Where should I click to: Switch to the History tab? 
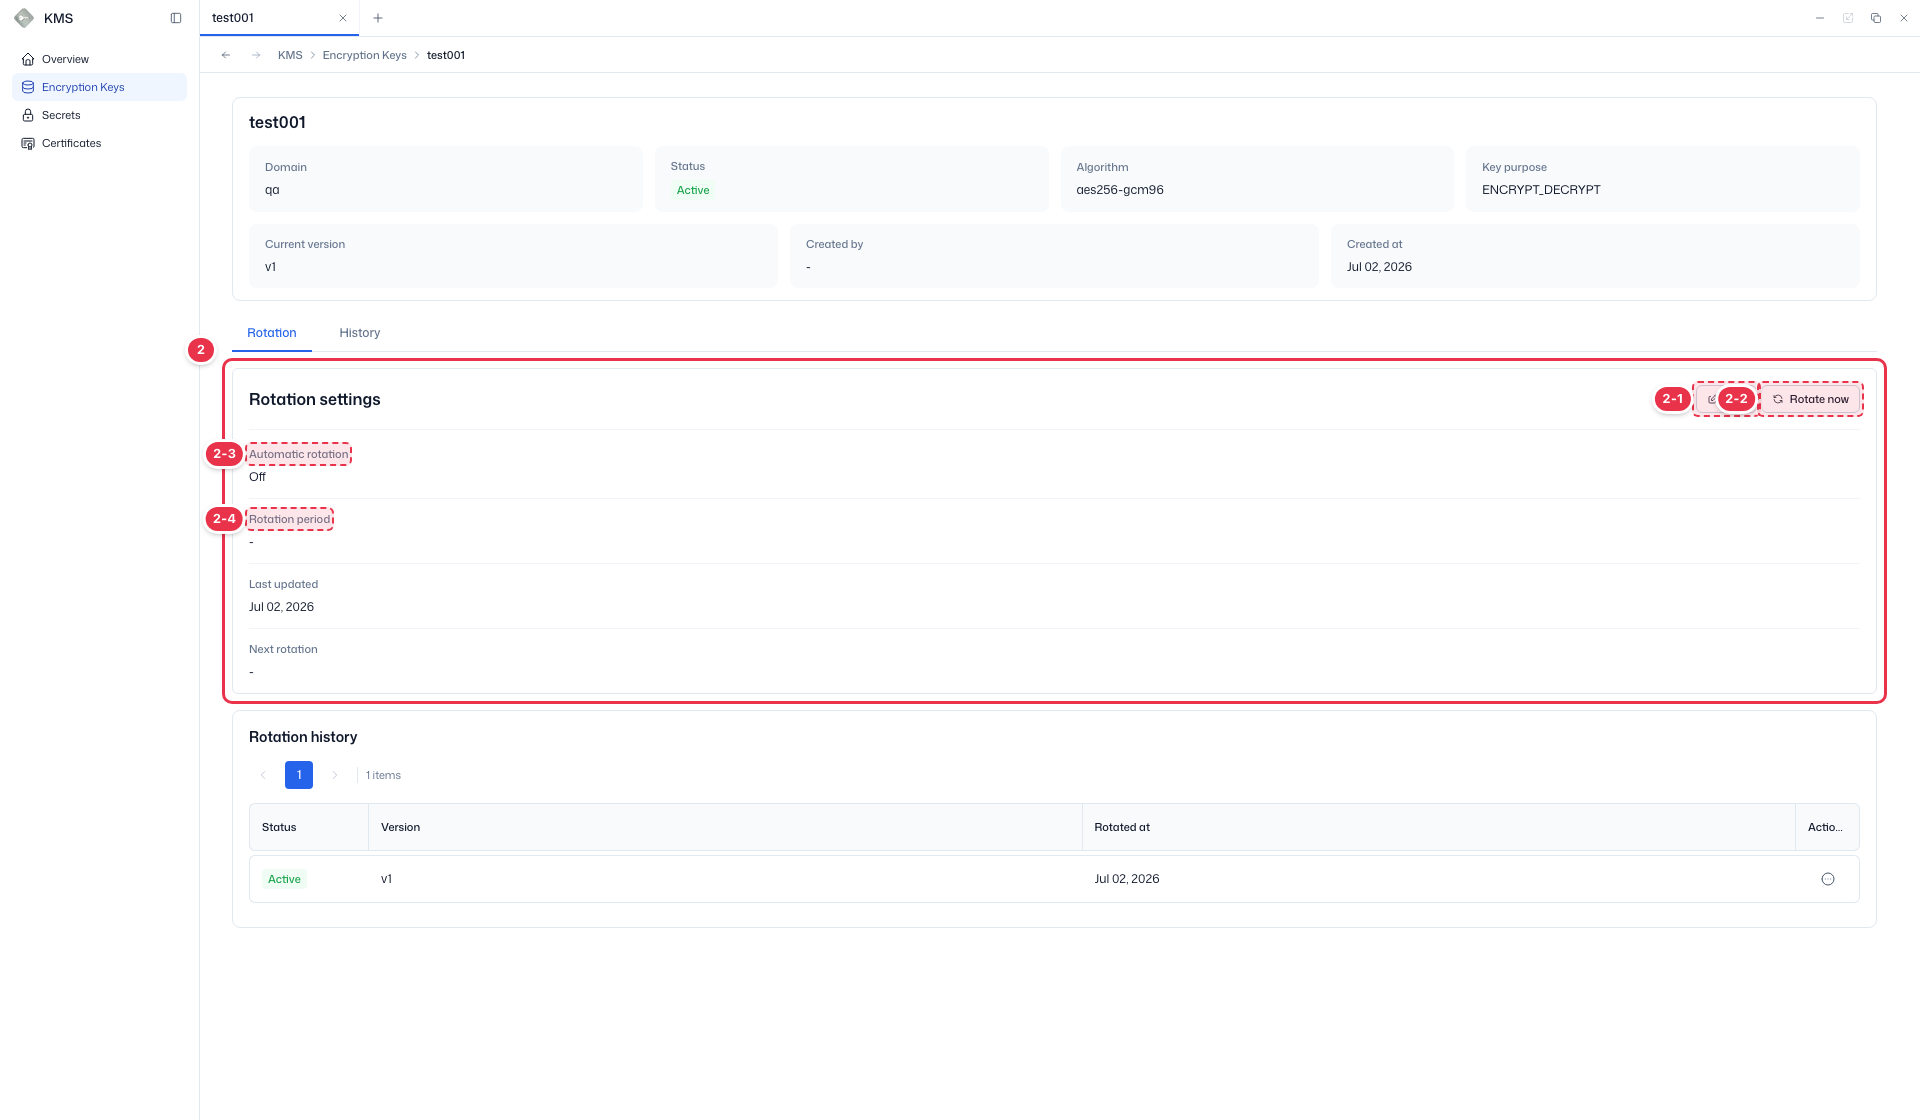[x=360, y=333]
